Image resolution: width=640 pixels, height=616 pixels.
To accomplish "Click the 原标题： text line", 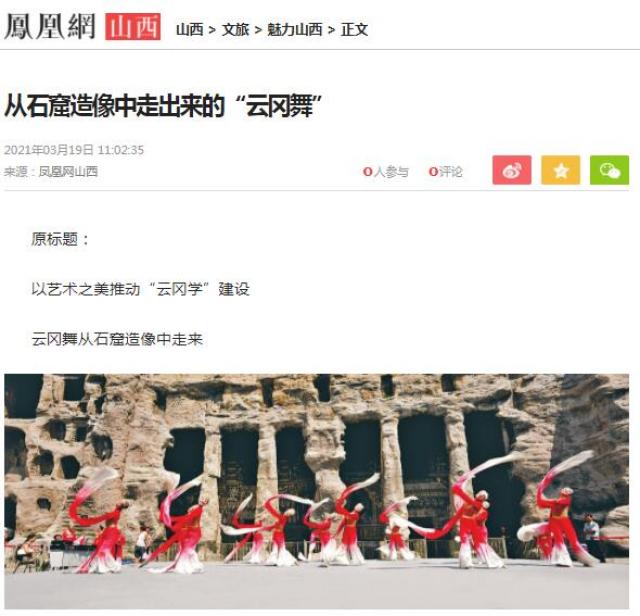I will [x=61, y=239].
